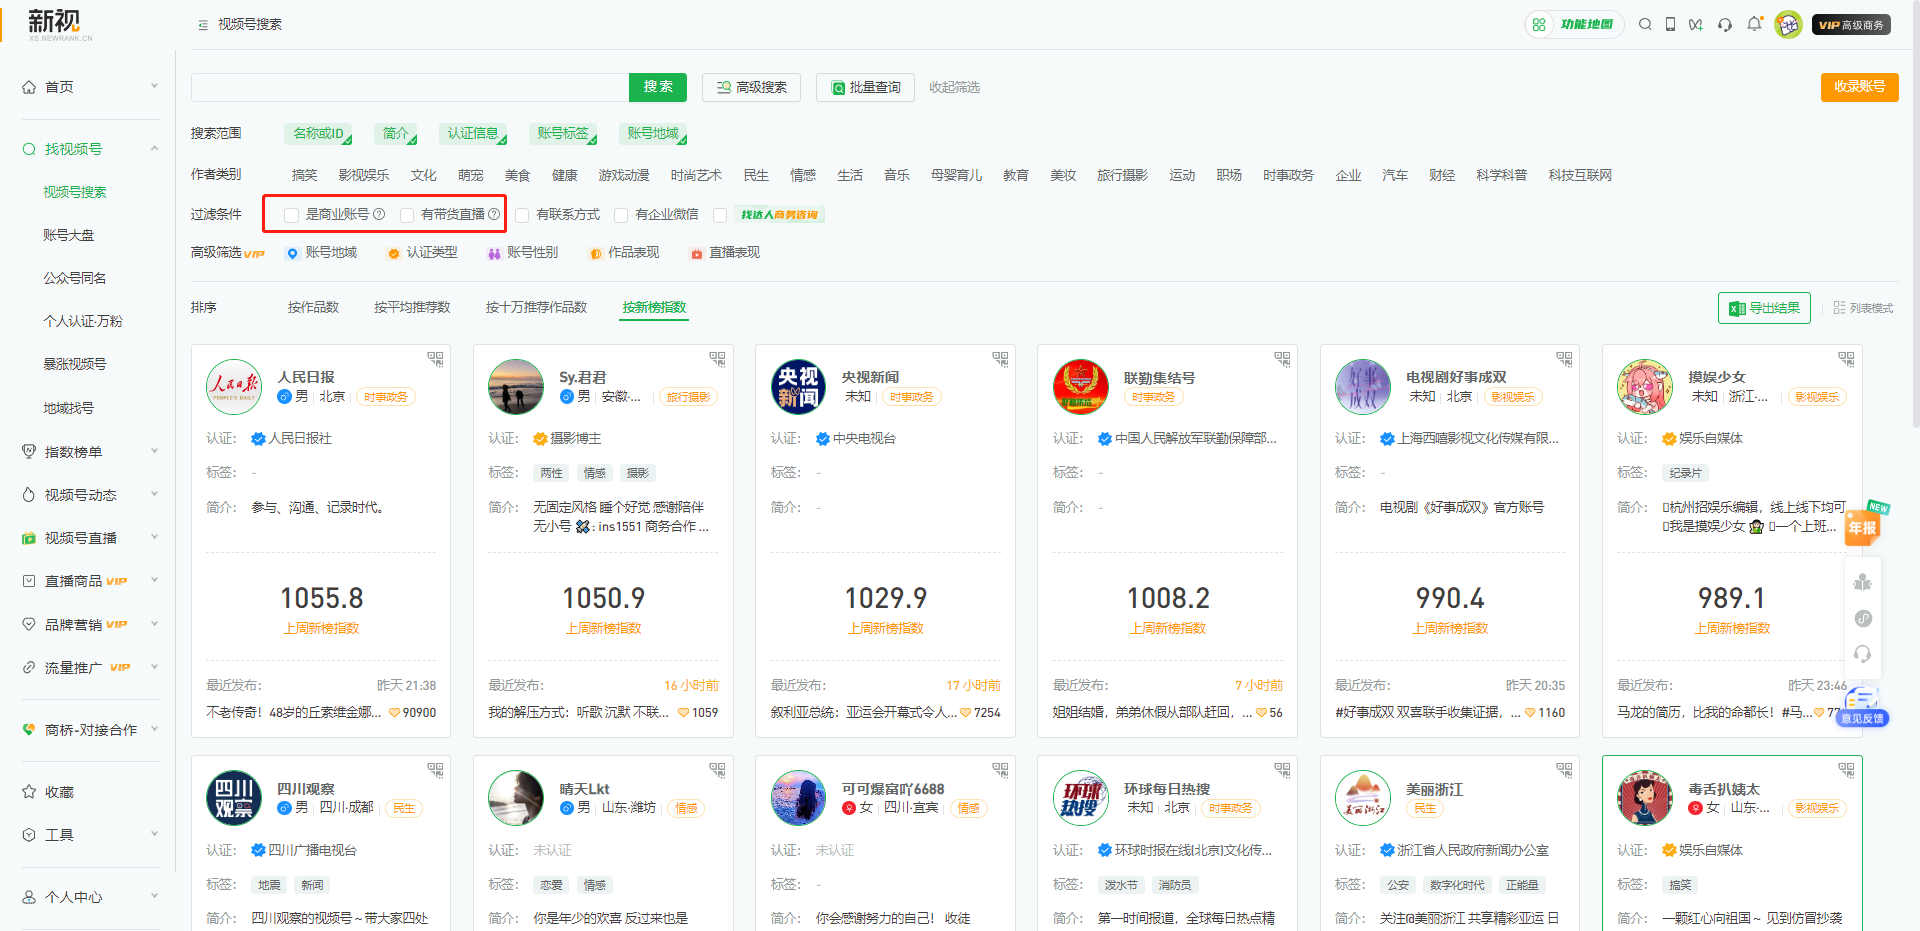Open the search magnifier icon in top bar
Screen dimensions: 1920x931
tap(1645, 24)
